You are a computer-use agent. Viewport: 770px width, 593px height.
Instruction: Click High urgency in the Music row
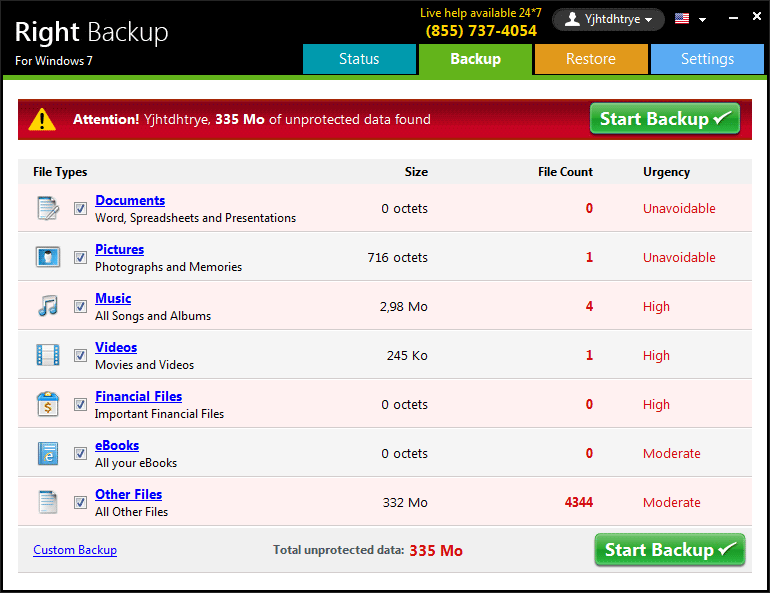click(656, 307)
